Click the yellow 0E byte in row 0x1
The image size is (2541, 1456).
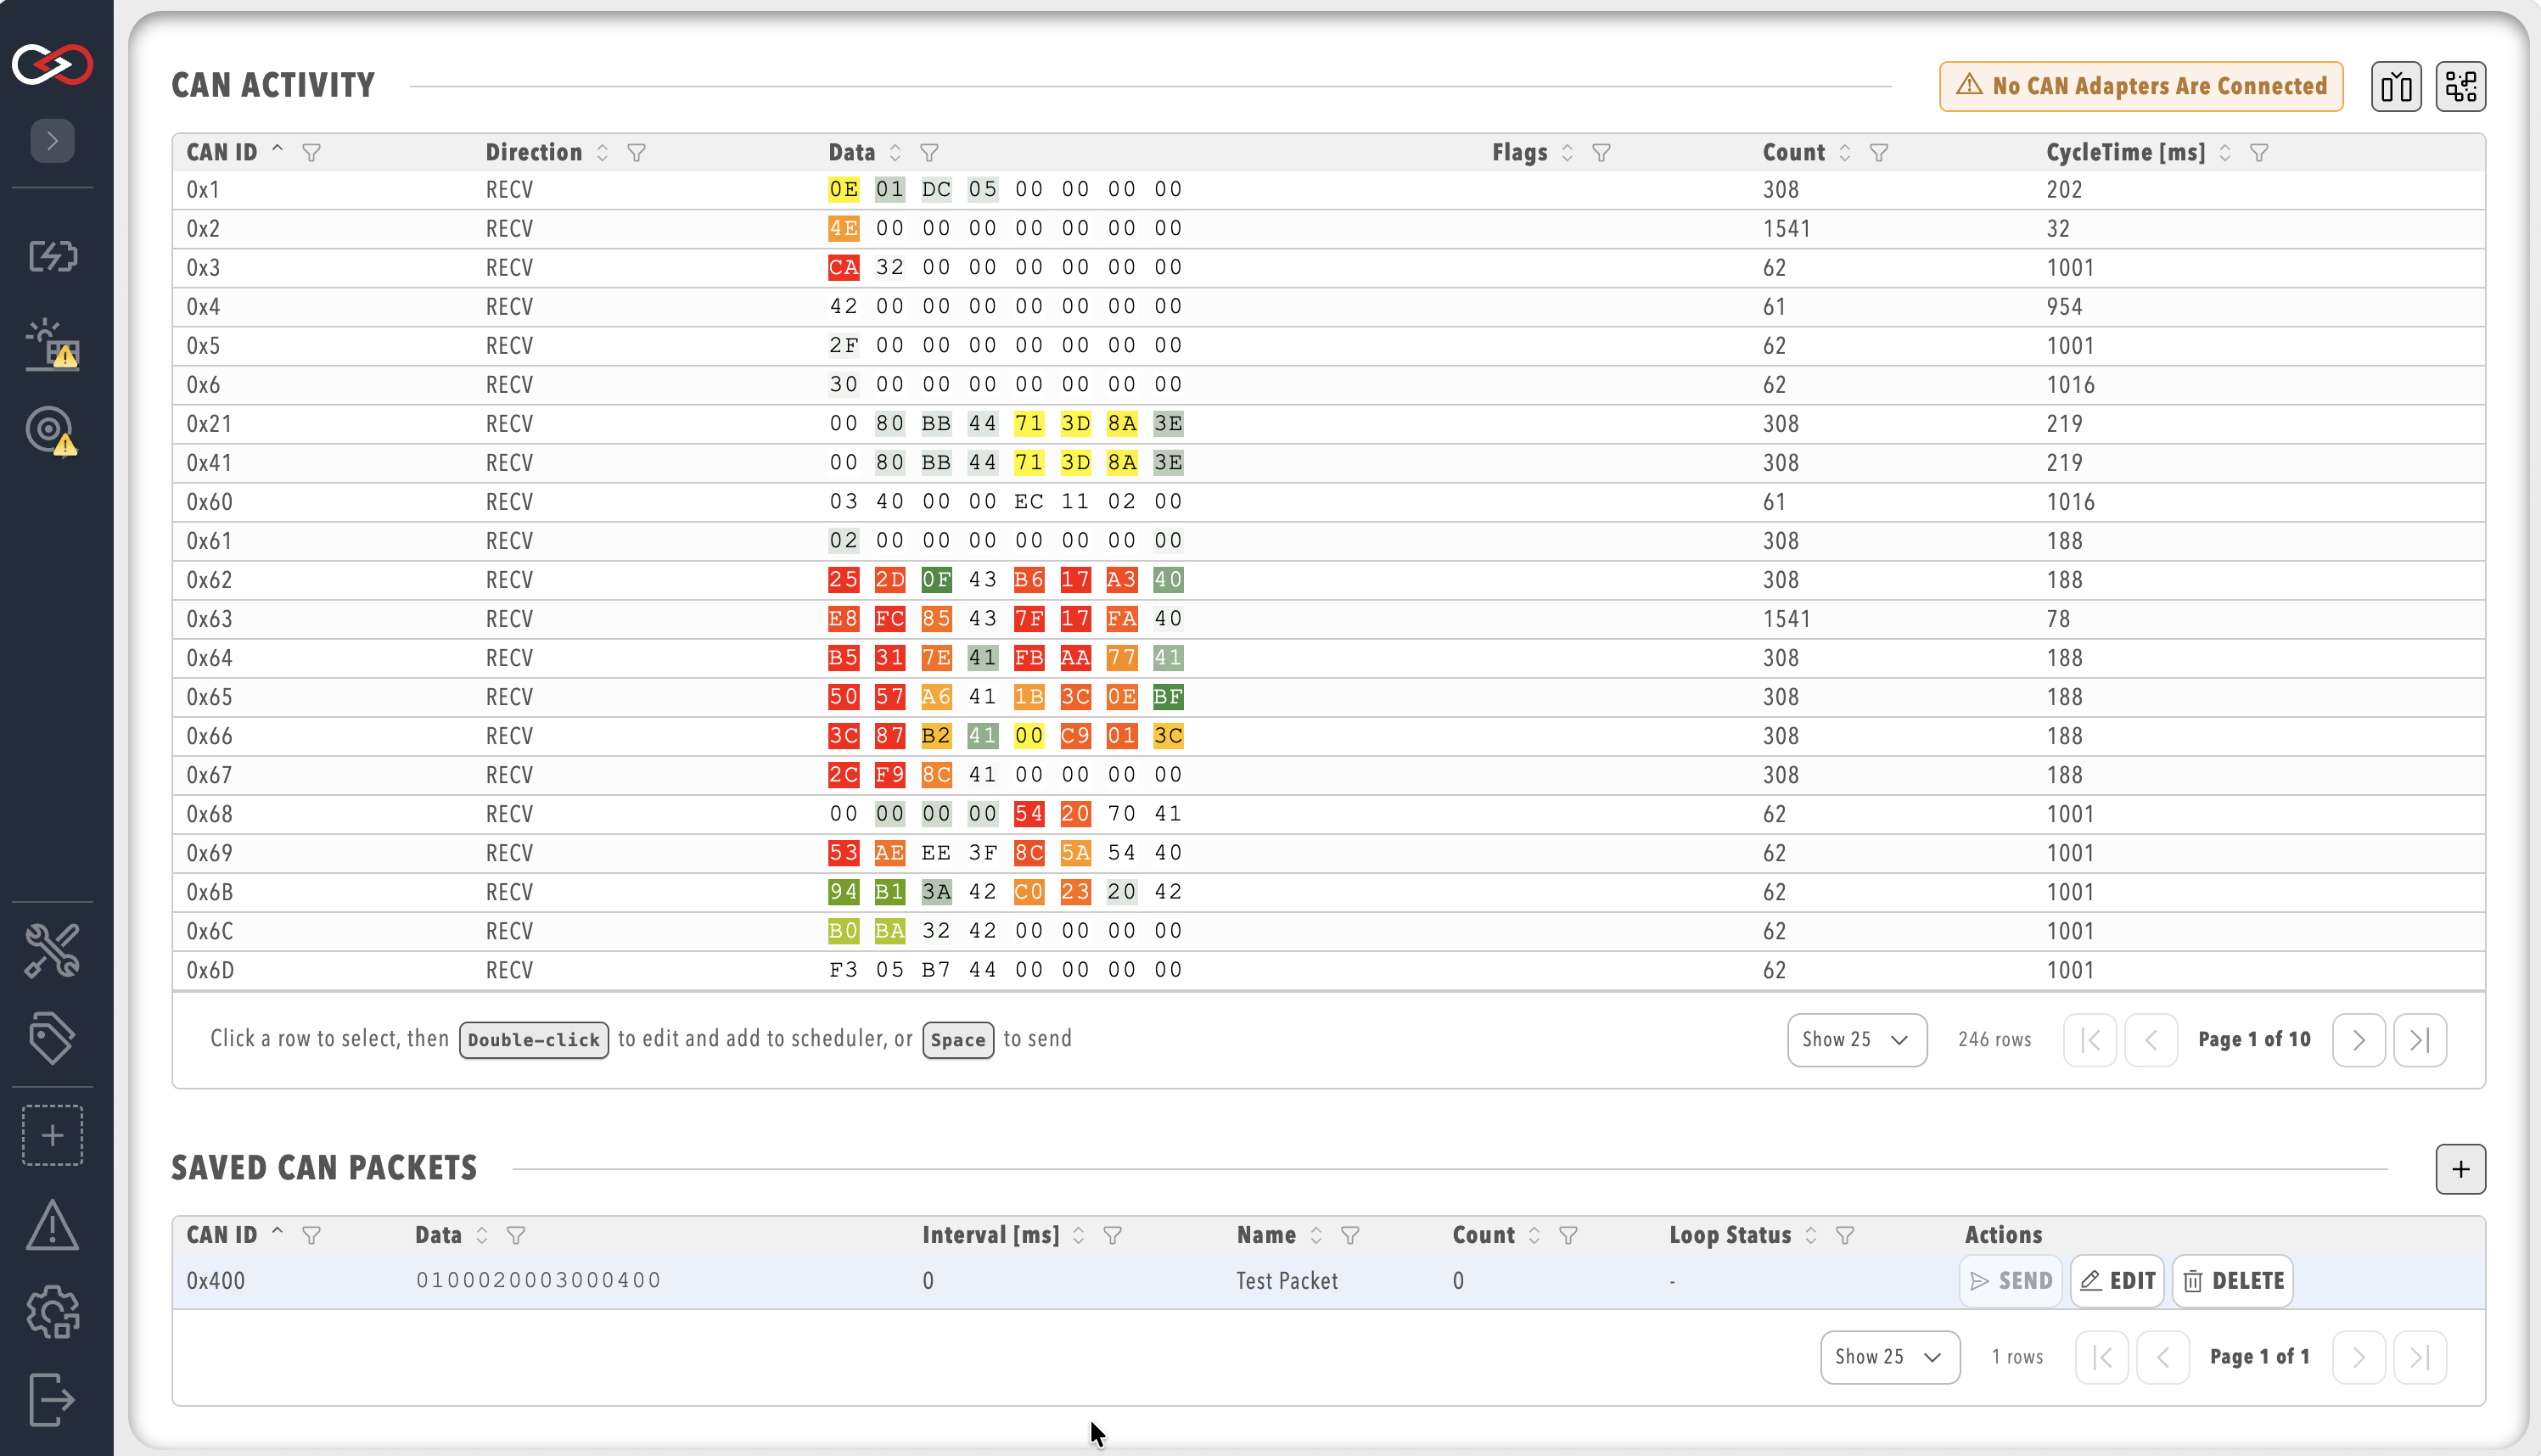(843, 190)
